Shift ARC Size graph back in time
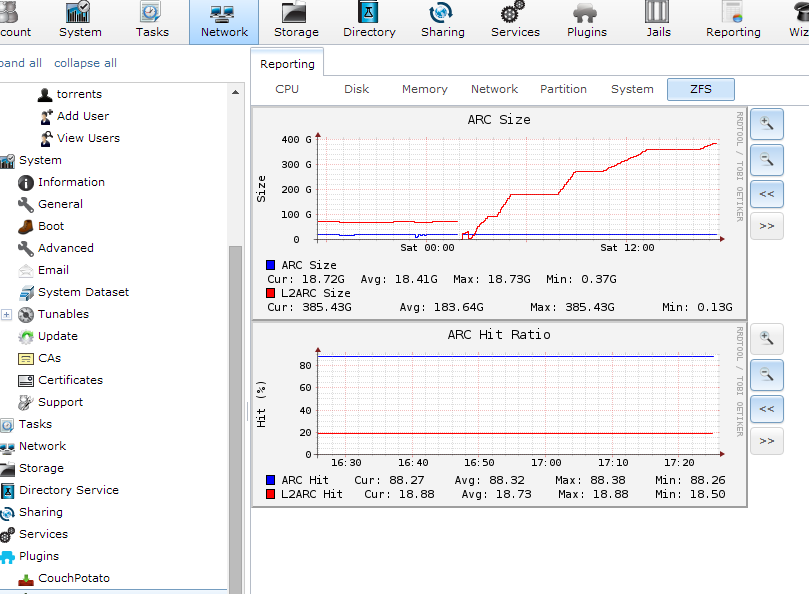809x594 pixels. pos(766,193)
